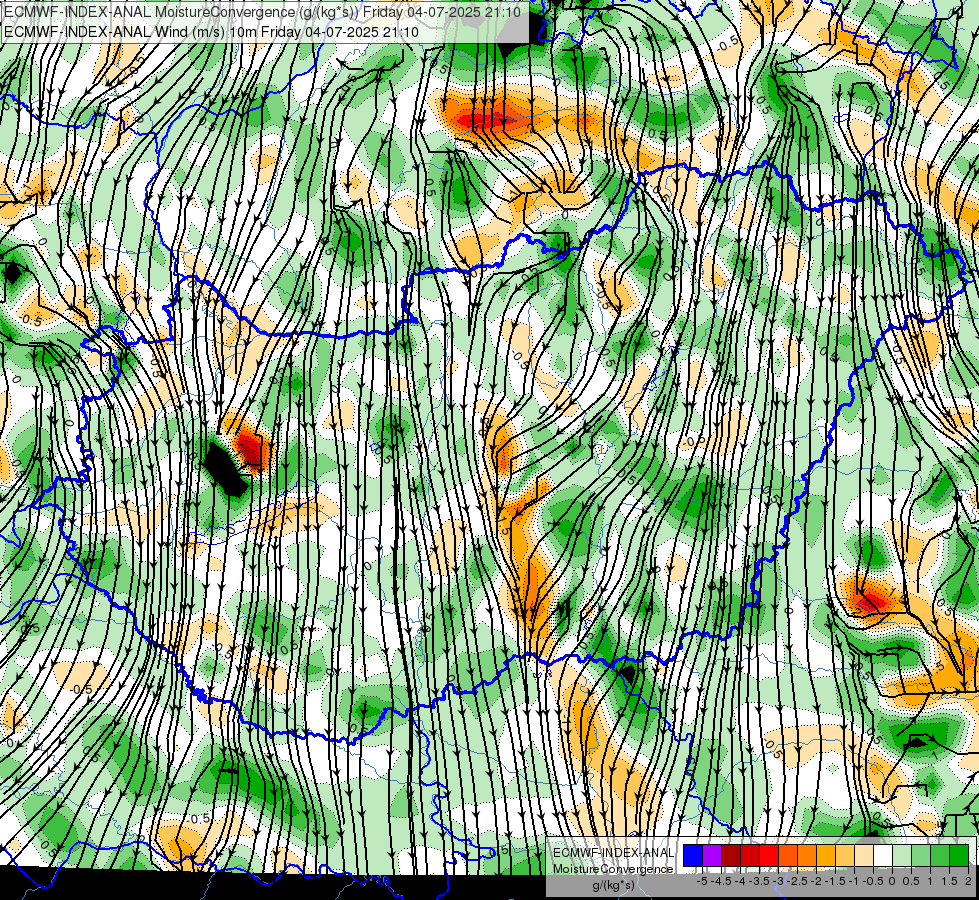The height and width of the screenshot is (900, 979).
Task: Click the legend scale value -1.5
Action: coord(835,881)
